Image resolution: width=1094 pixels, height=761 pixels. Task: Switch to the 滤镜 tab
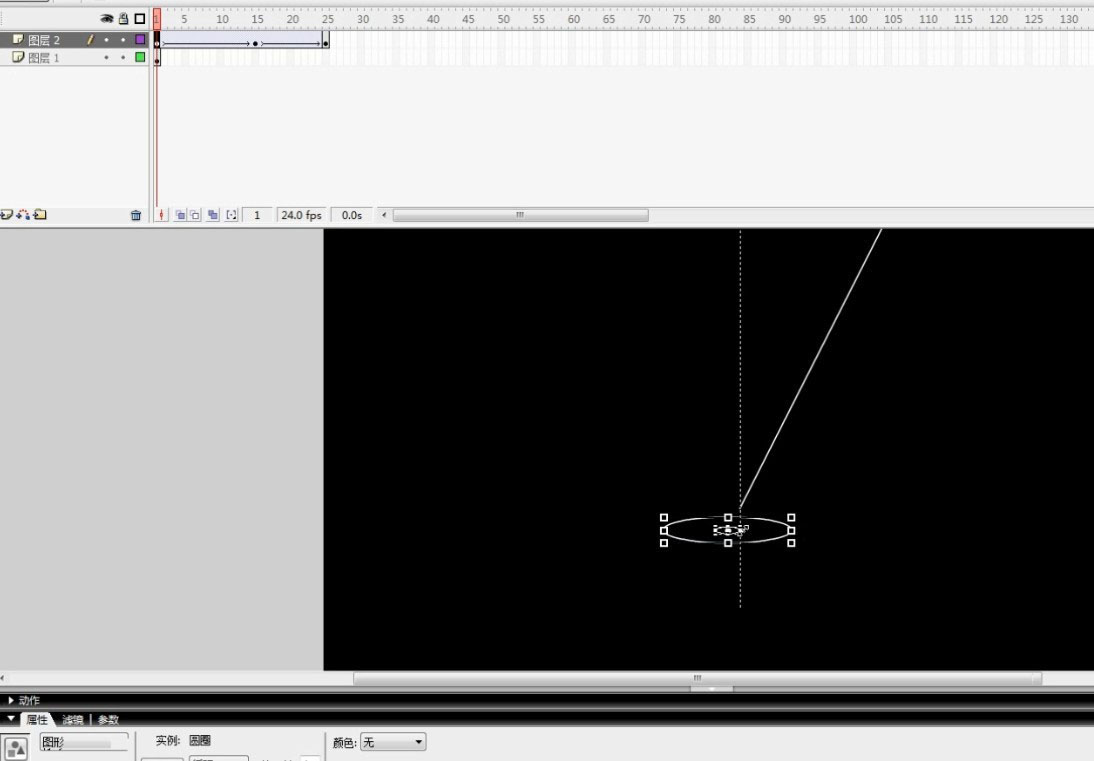click(73, 720)
